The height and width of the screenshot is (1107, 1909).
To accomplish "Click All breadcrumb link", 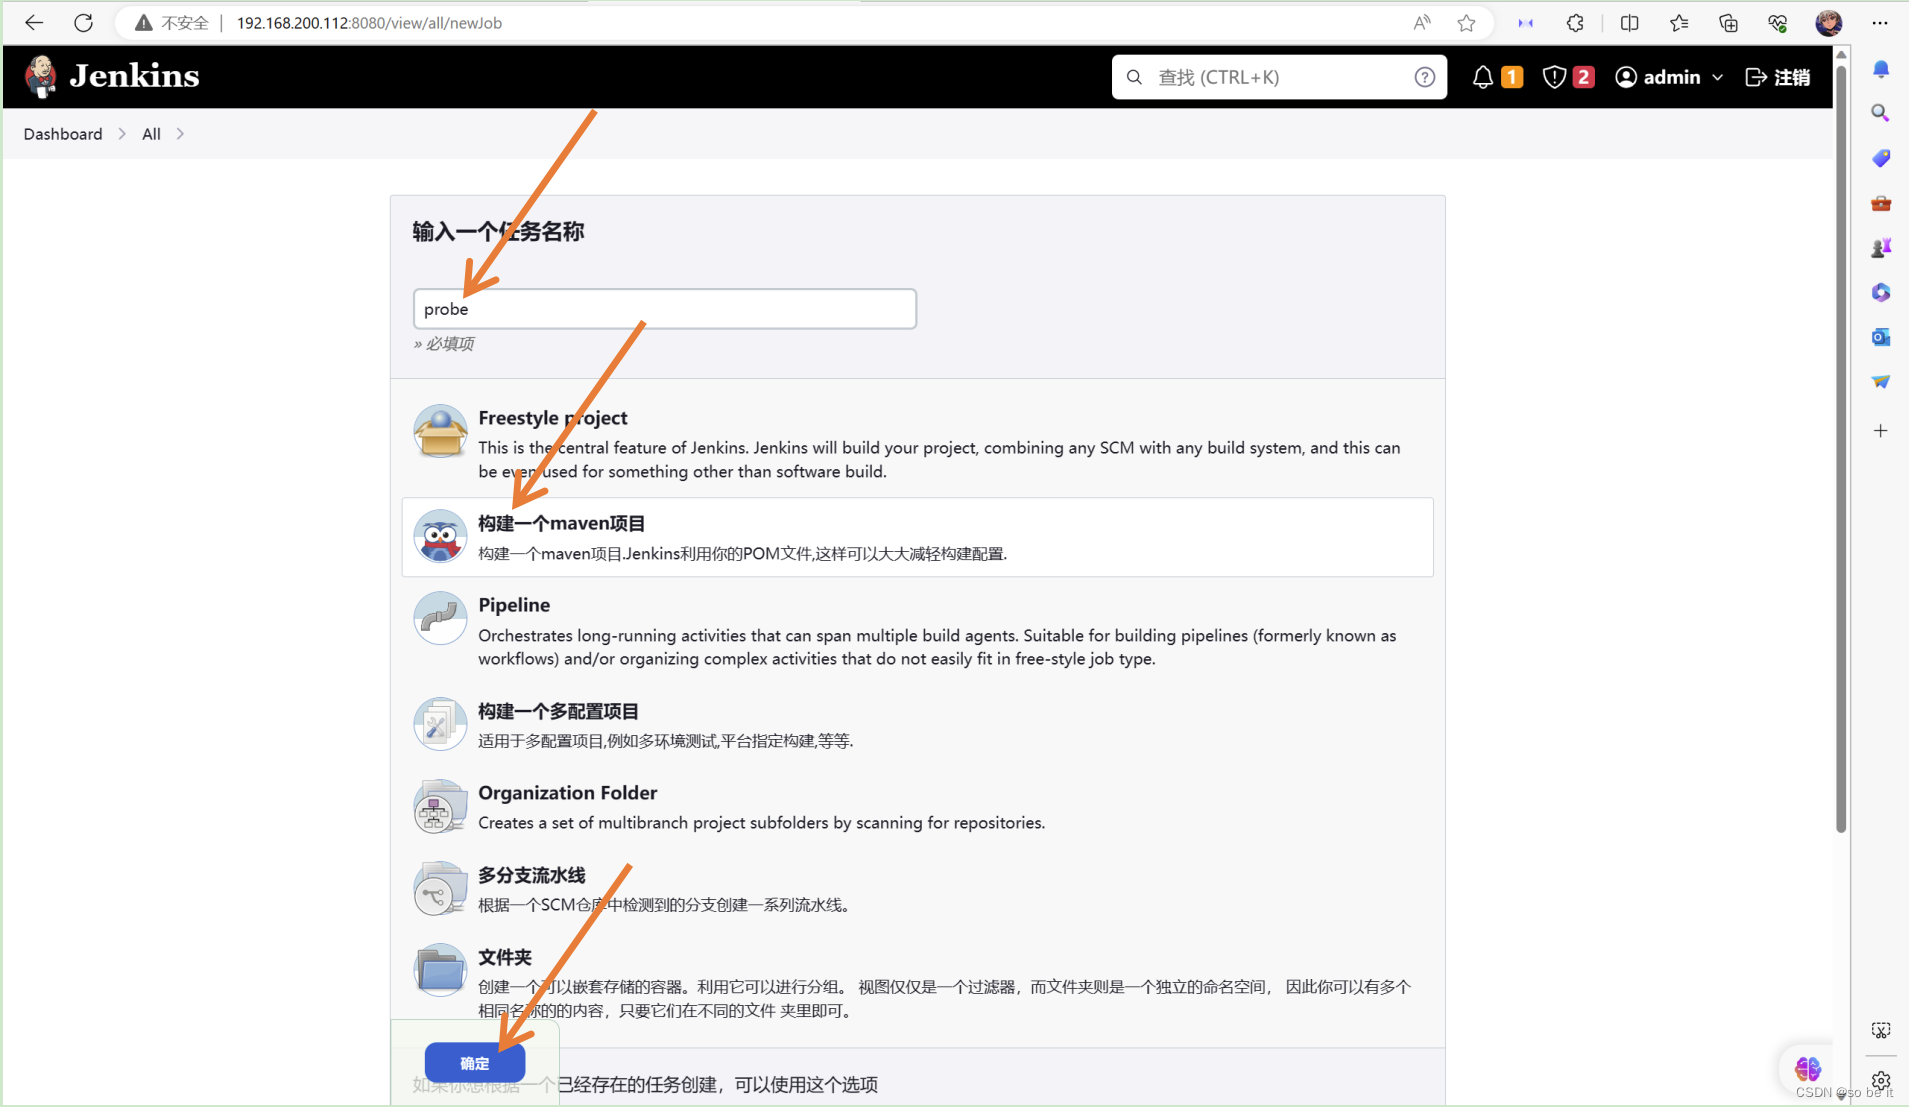I will tap(151, 134).
